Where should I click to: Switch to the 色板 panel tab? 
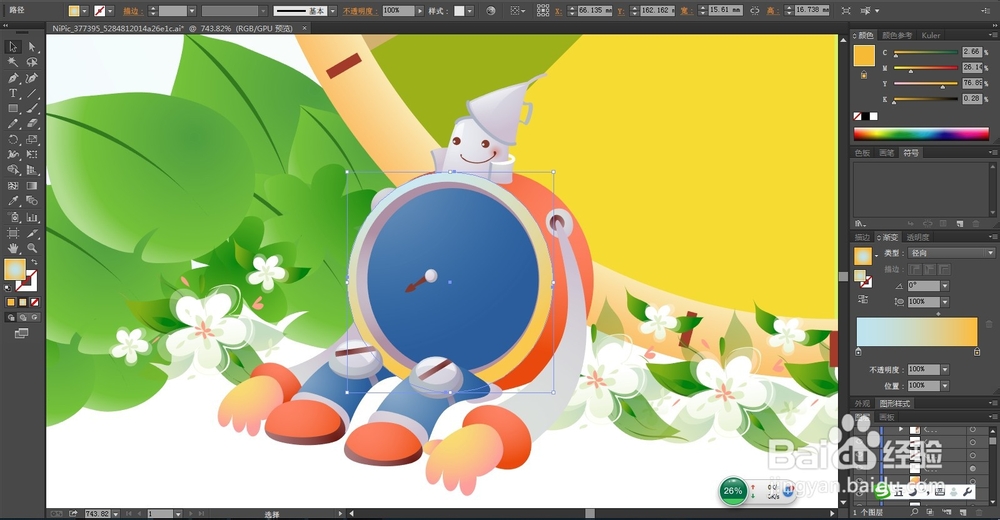coord(862,152)
